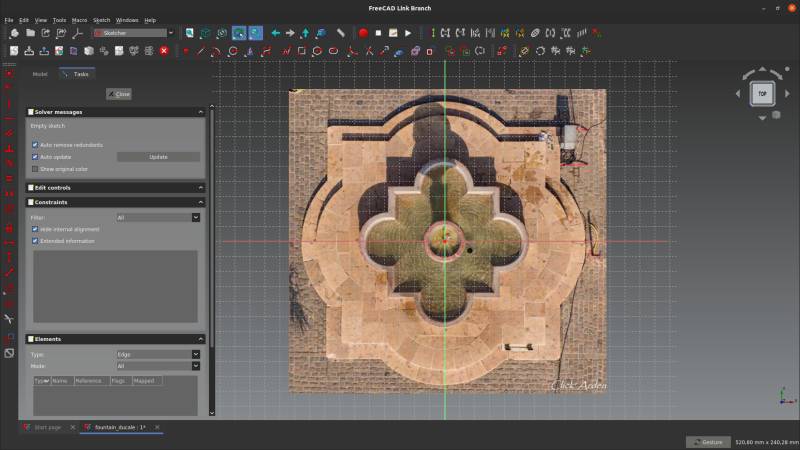The image size is (800, 450).
Task: Click the execute macro play icon
Action: pyautogui.click(x=408, y=33)
